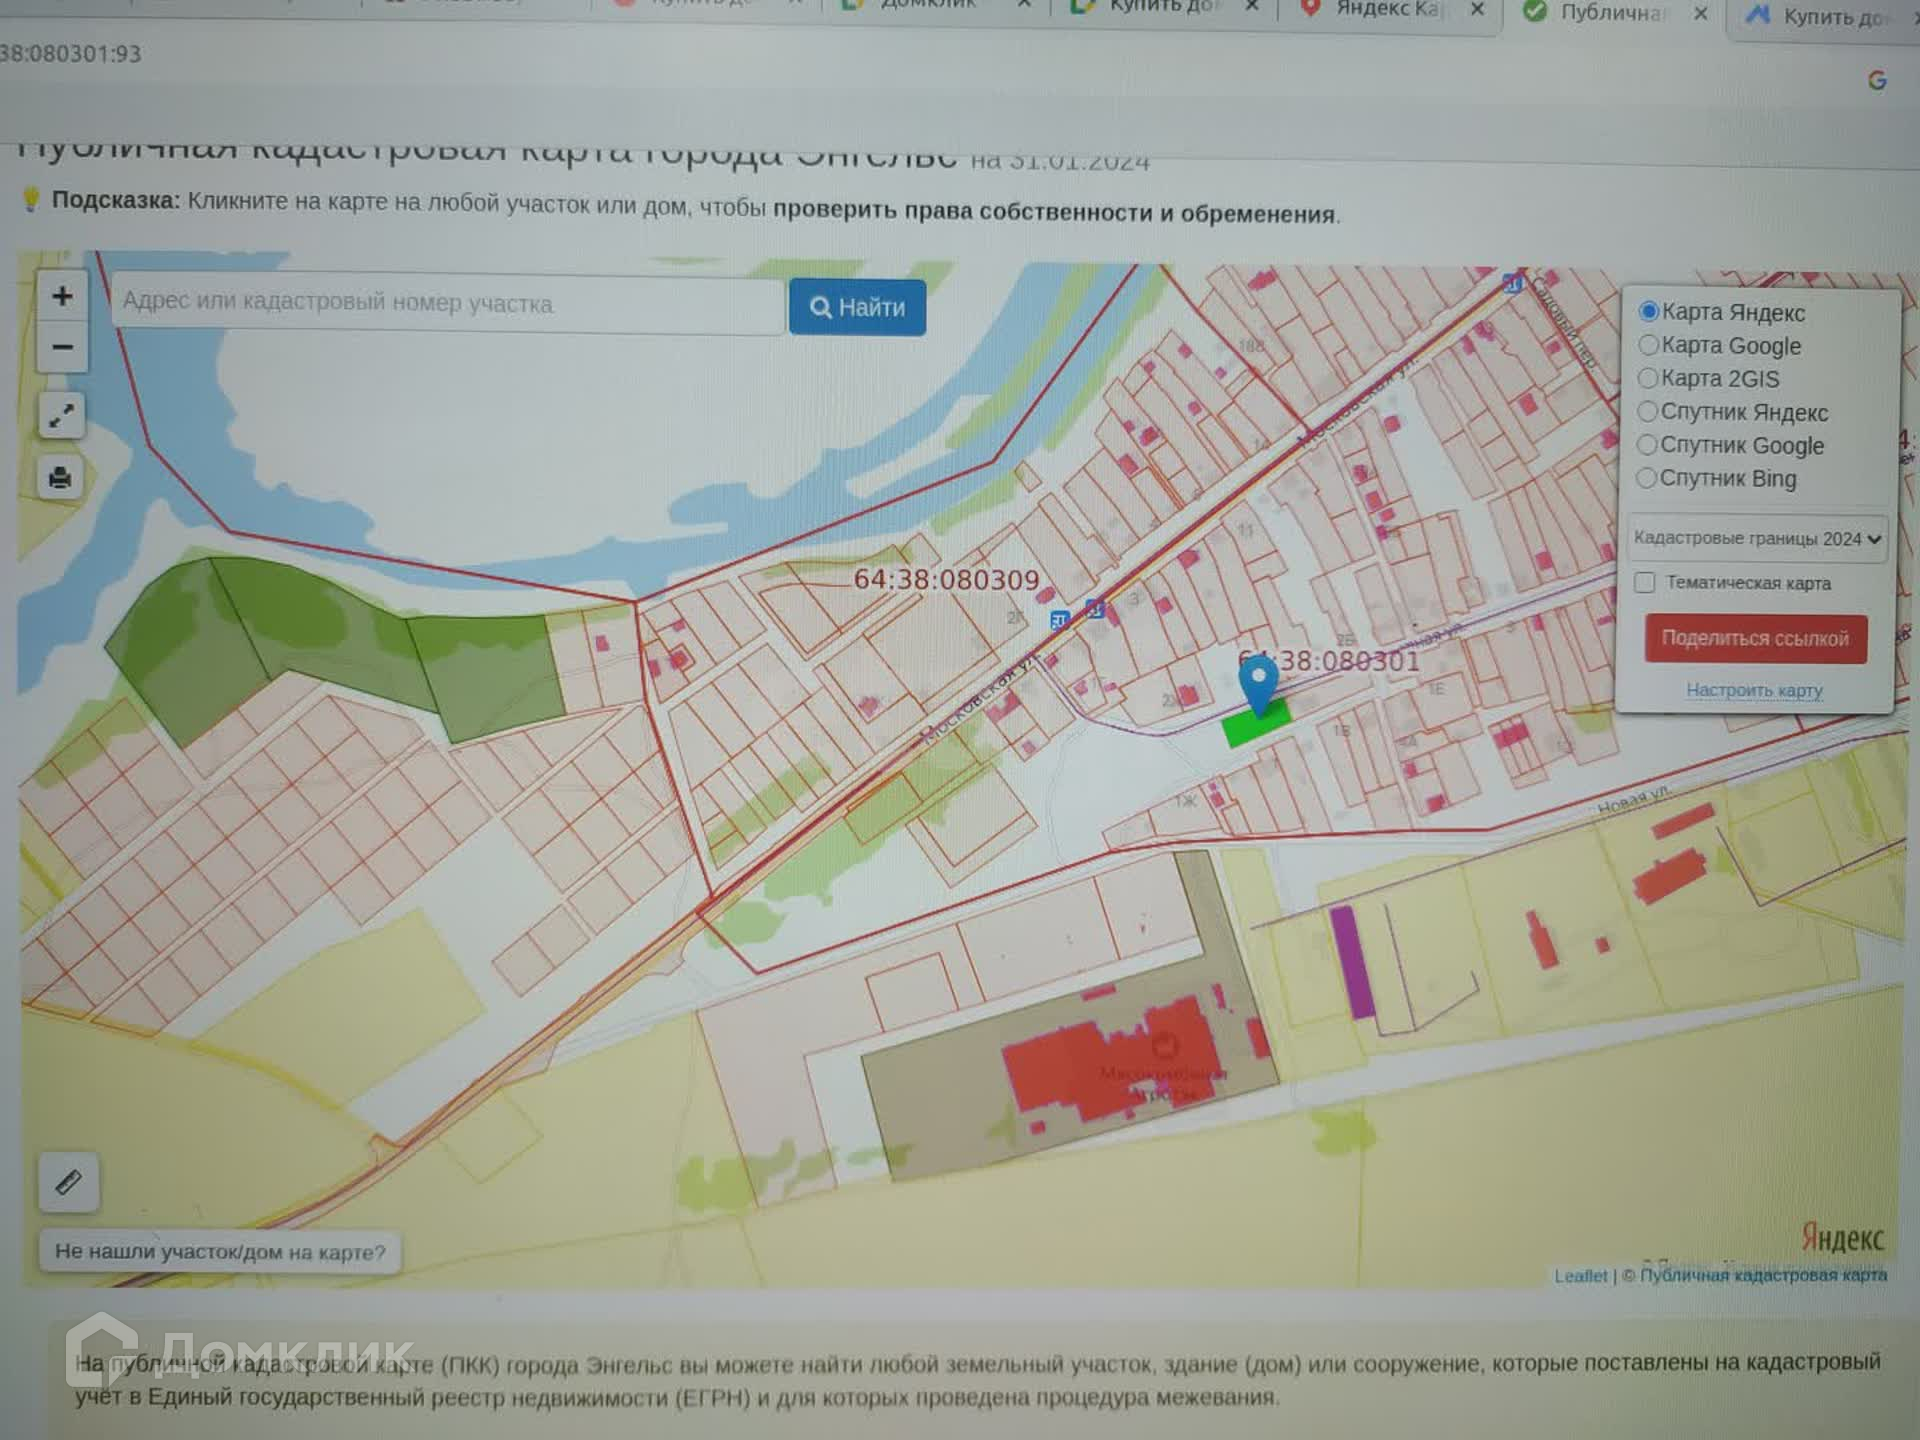
Task: Open the Кадастровые границы 2024 dropdown
Action: point(1757,538)
